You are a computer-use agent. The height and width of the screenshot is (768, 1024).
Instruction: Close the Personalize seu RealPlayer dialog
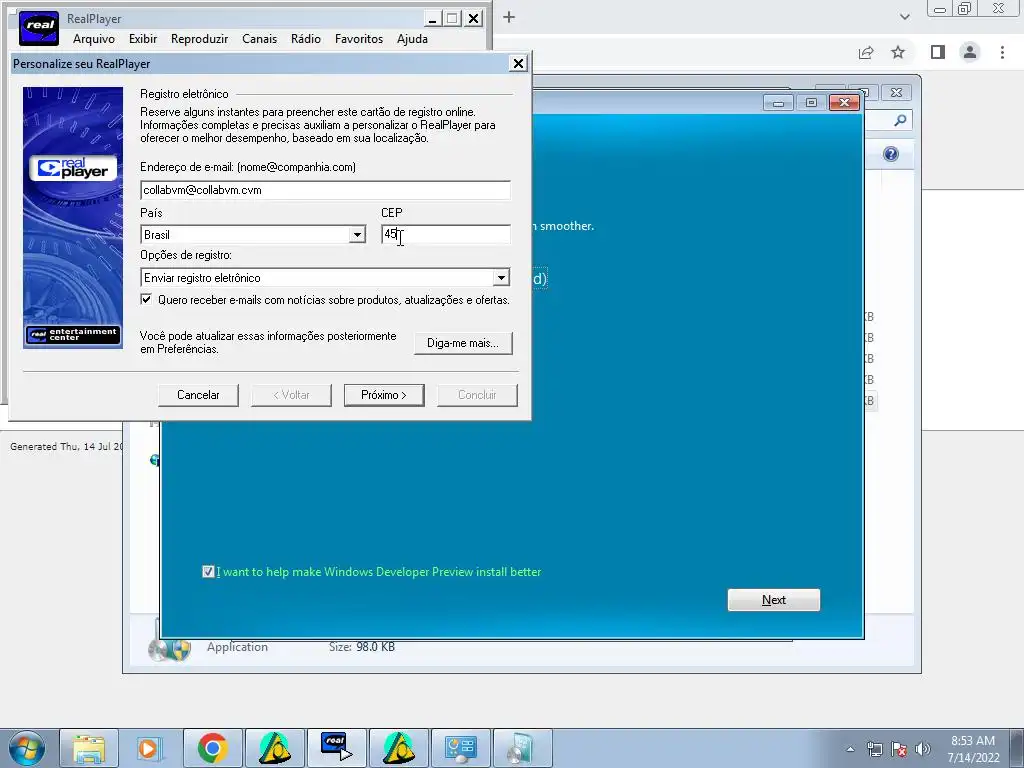[518, 63]
